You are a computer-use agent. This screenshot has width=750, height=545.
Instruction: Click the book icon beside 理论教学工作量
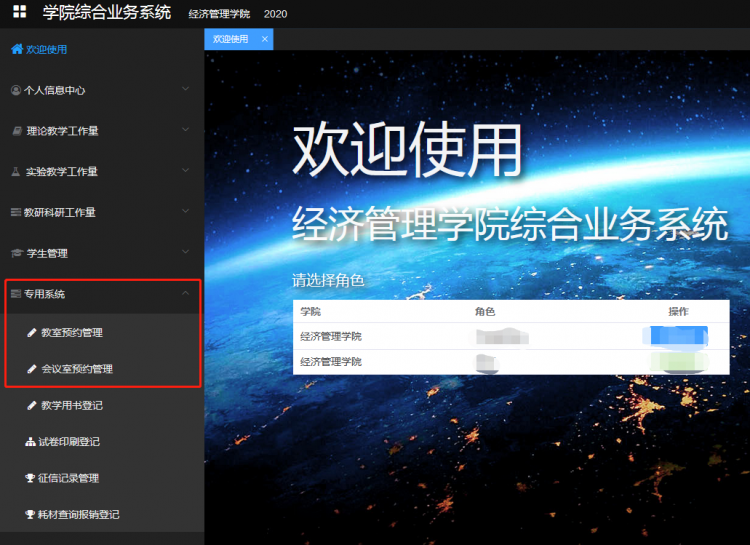(16, 131)
